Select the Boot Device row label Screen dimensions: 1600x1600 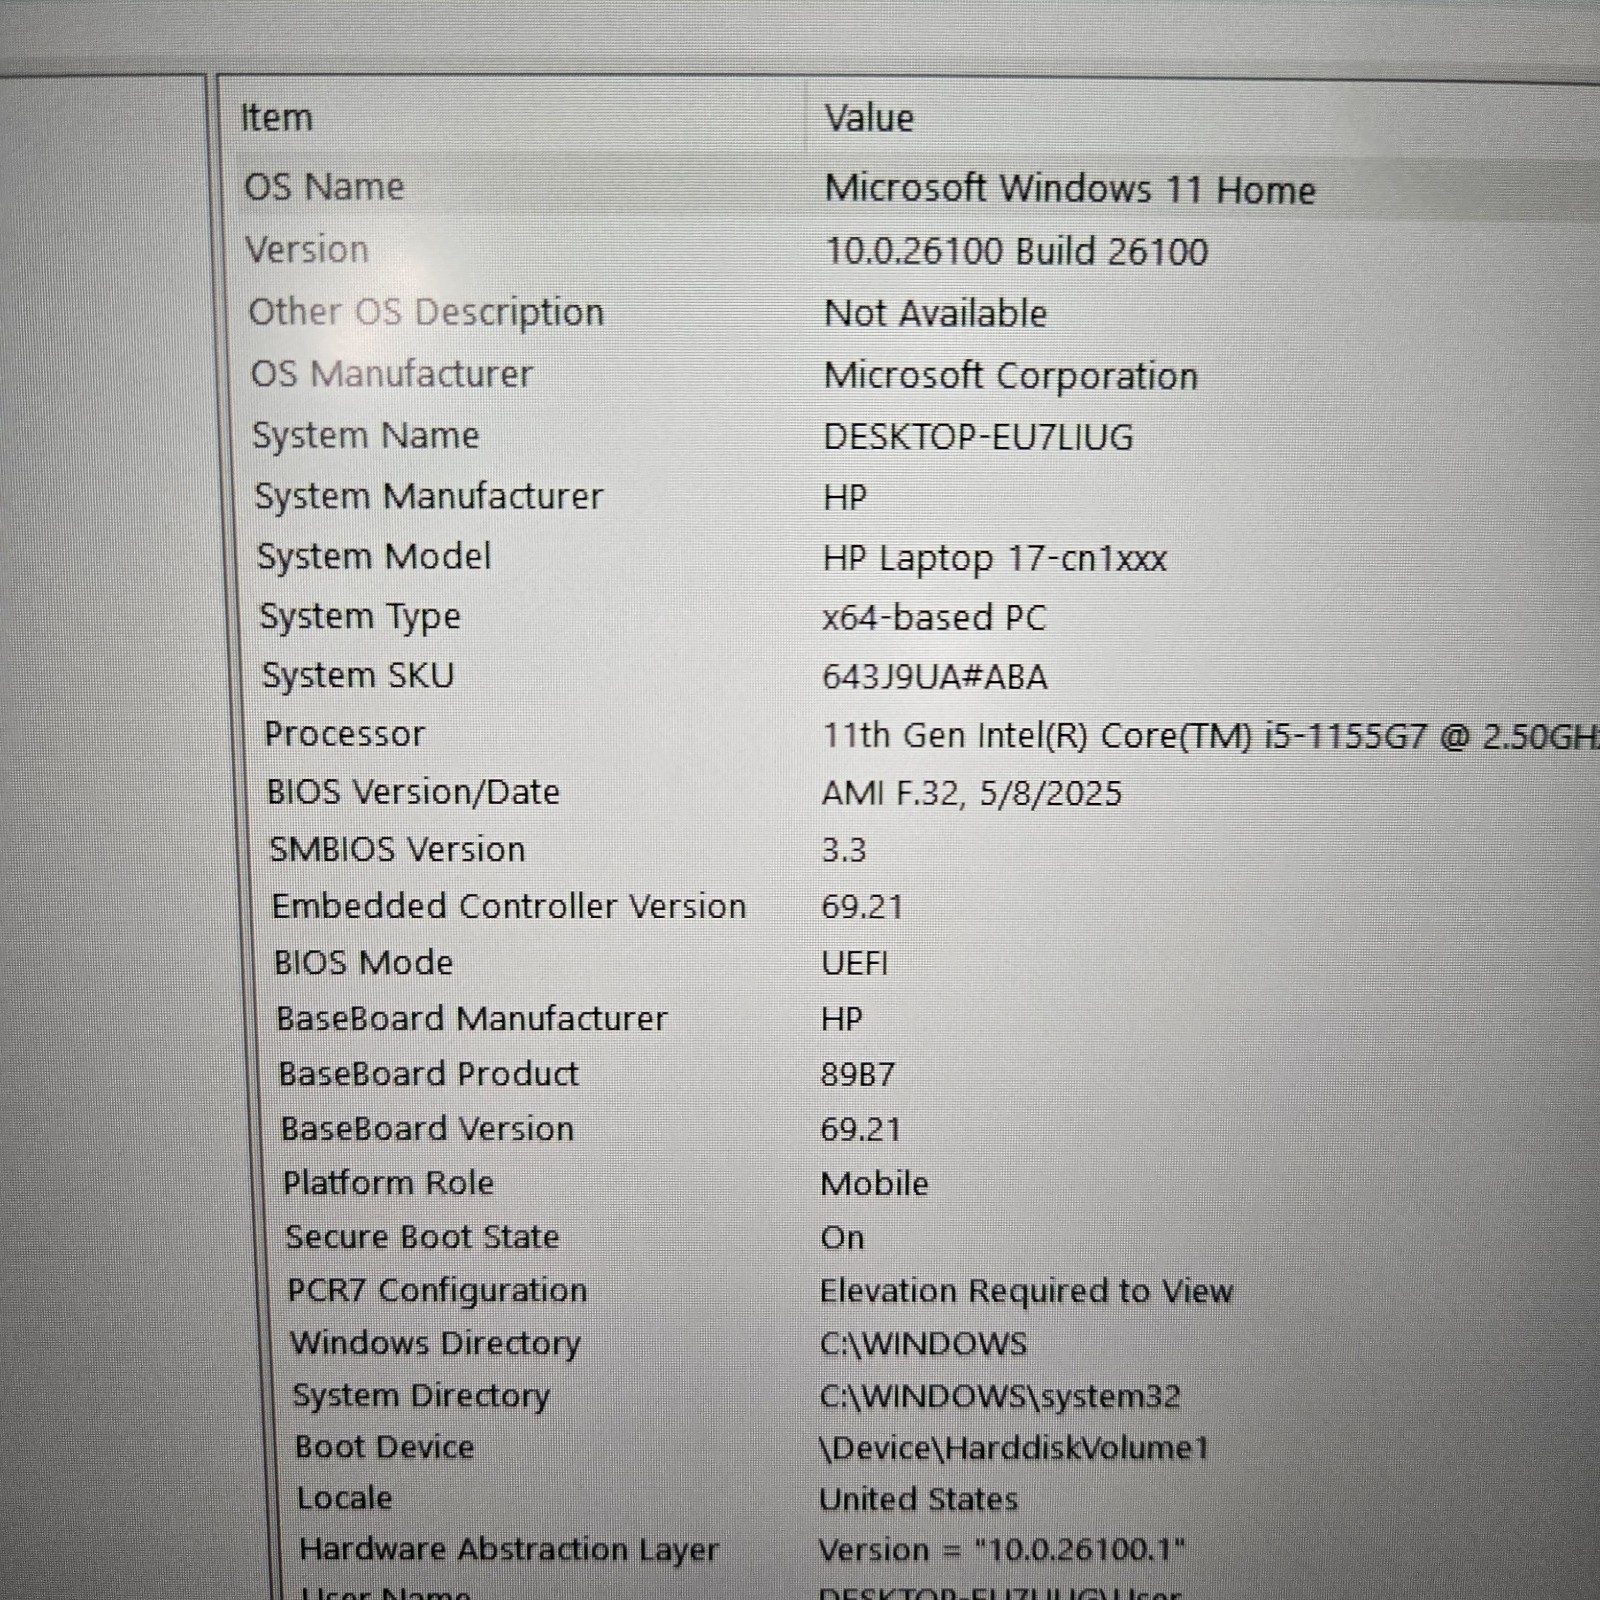384,1447
